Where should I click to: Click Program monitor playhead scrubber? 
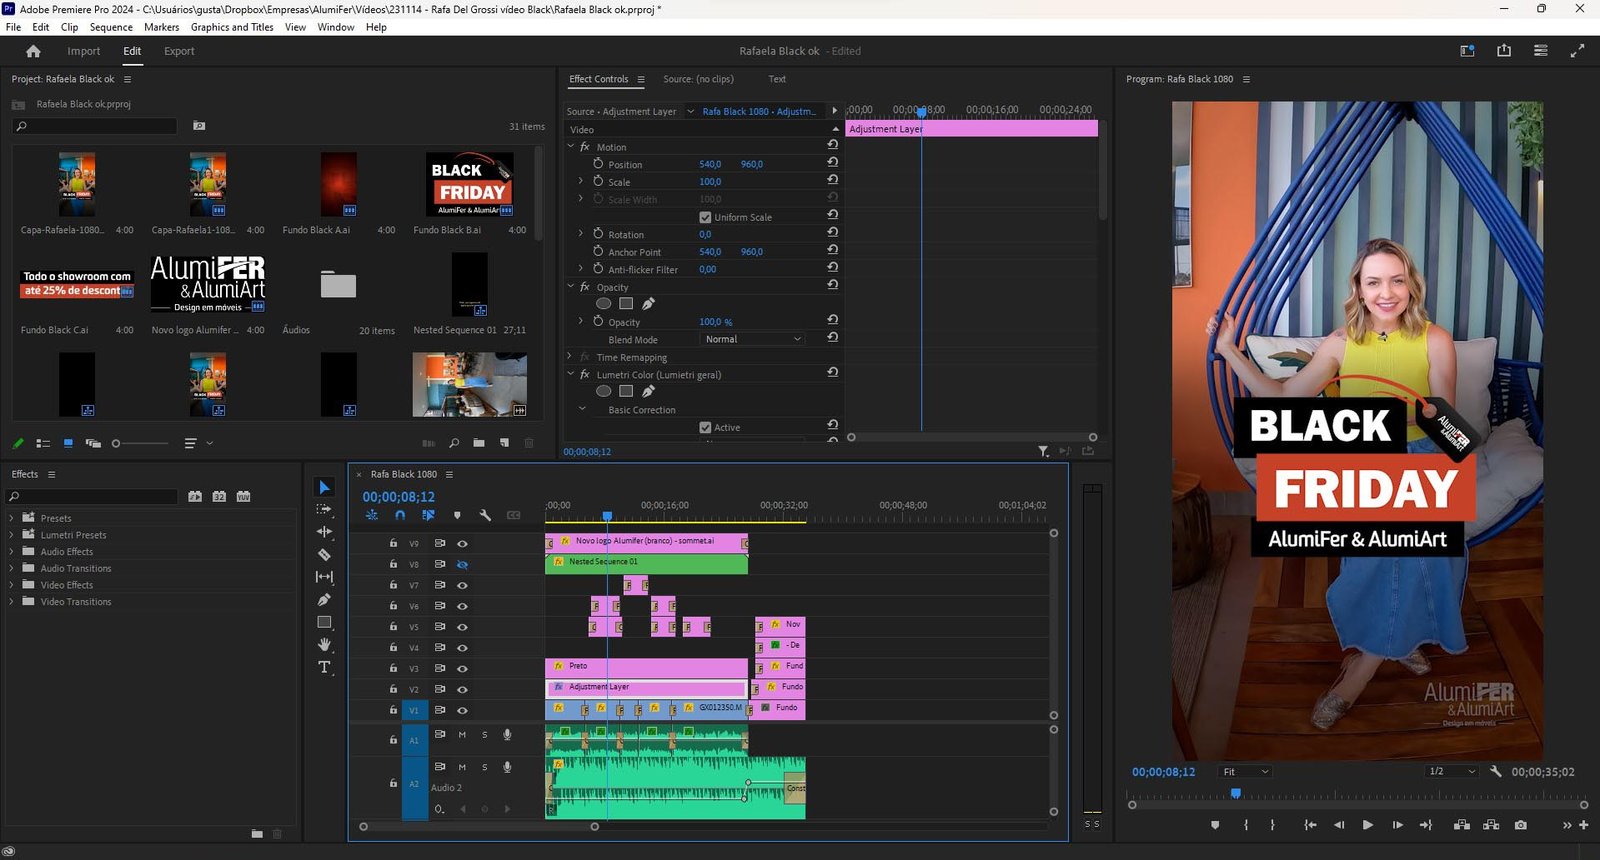(x=1236, y=793)
